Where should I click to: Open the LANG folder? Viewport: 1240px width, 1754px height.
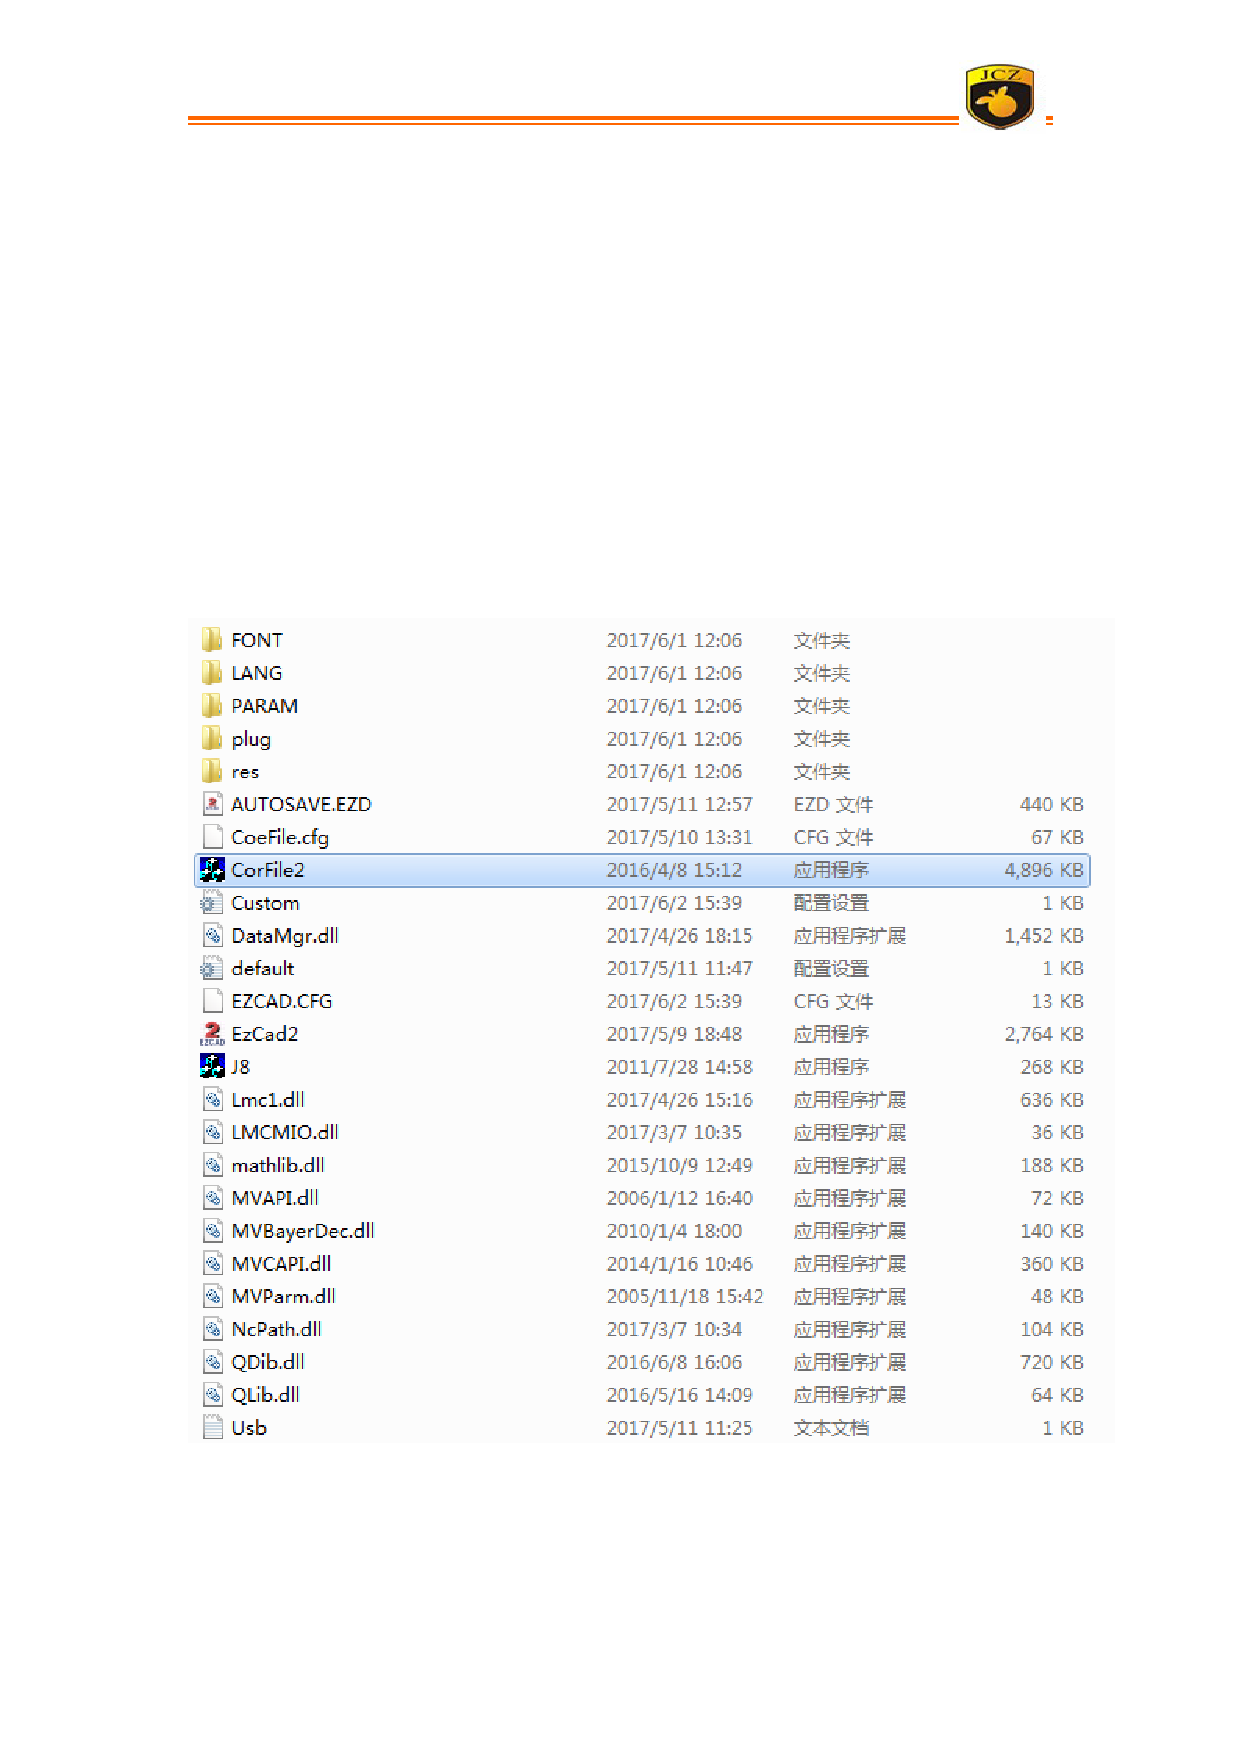tap(256, 673)
